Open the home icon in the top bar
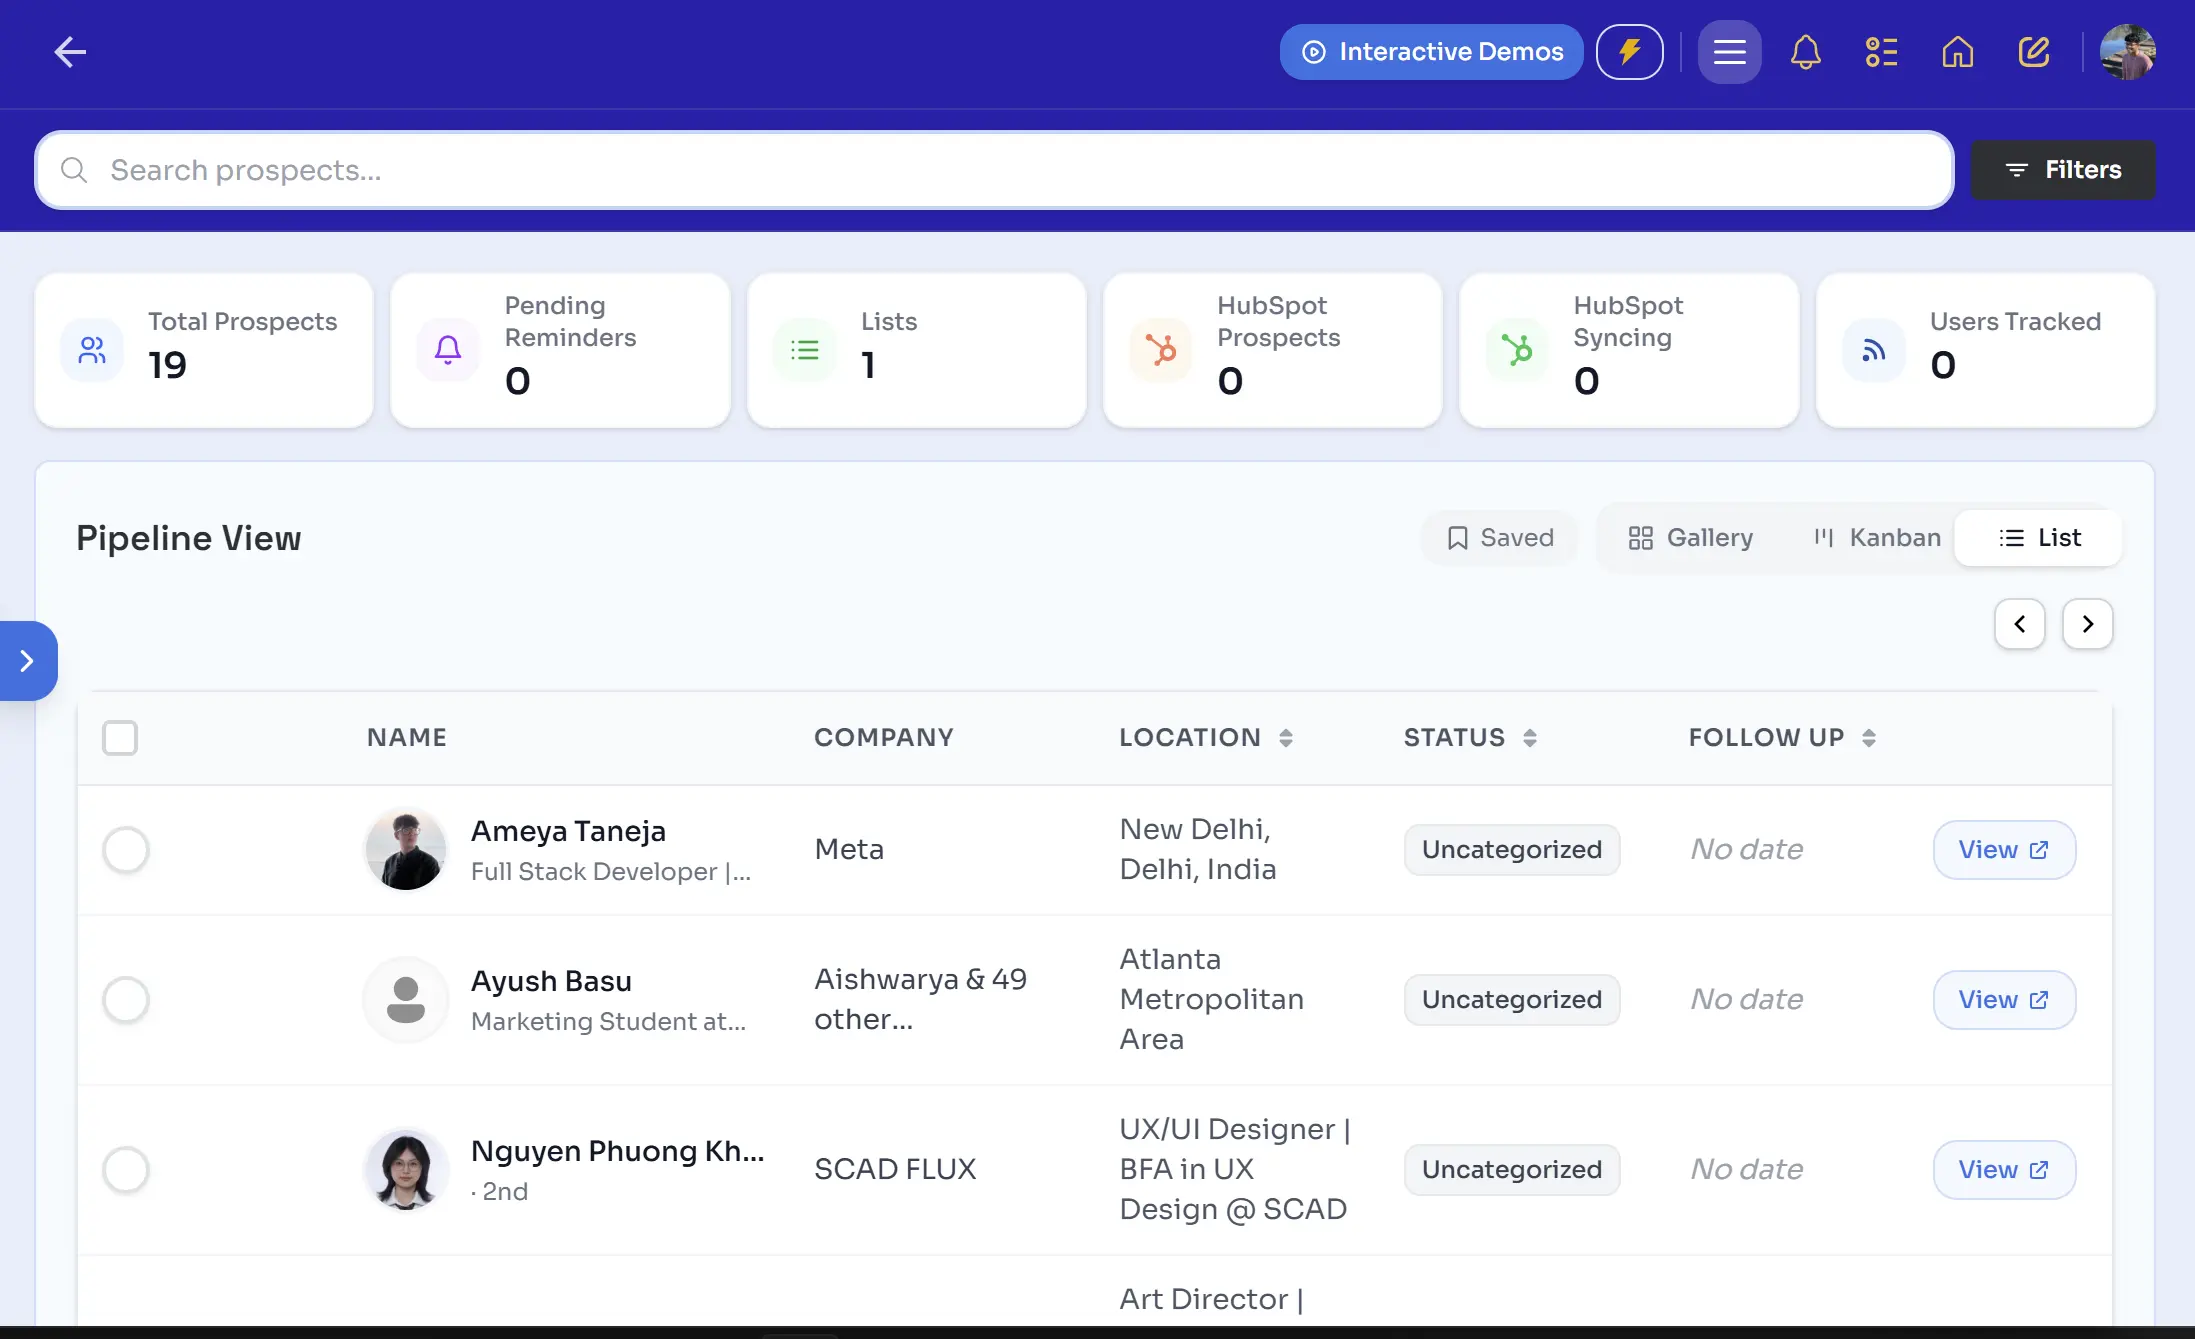The height and width of the screenshot is (1339, 2195). coord(1958,52)
